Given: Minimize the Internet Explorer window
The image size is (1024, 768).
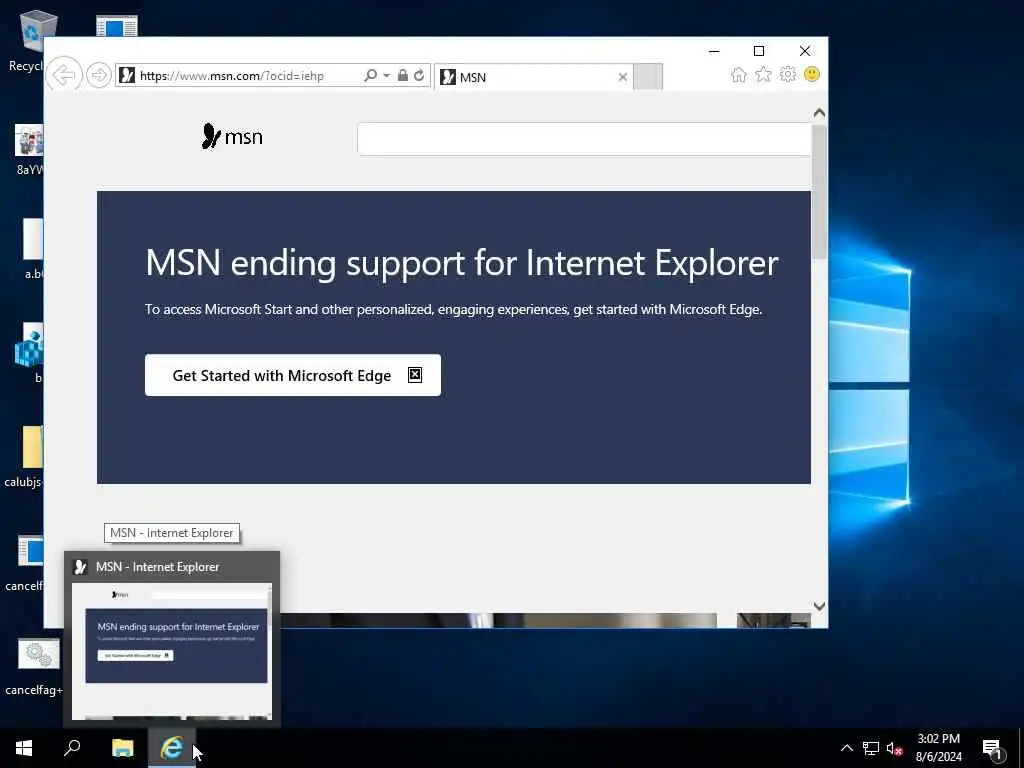Looking at the screenshot, I should tap(714, 51).
